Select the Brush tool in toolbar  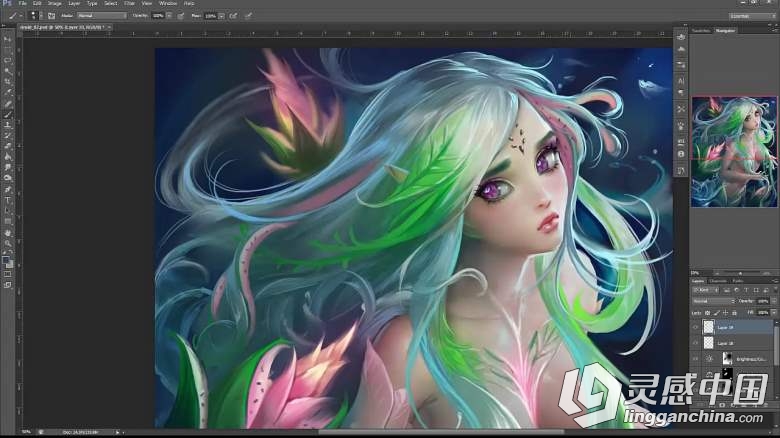coord(7,114)
